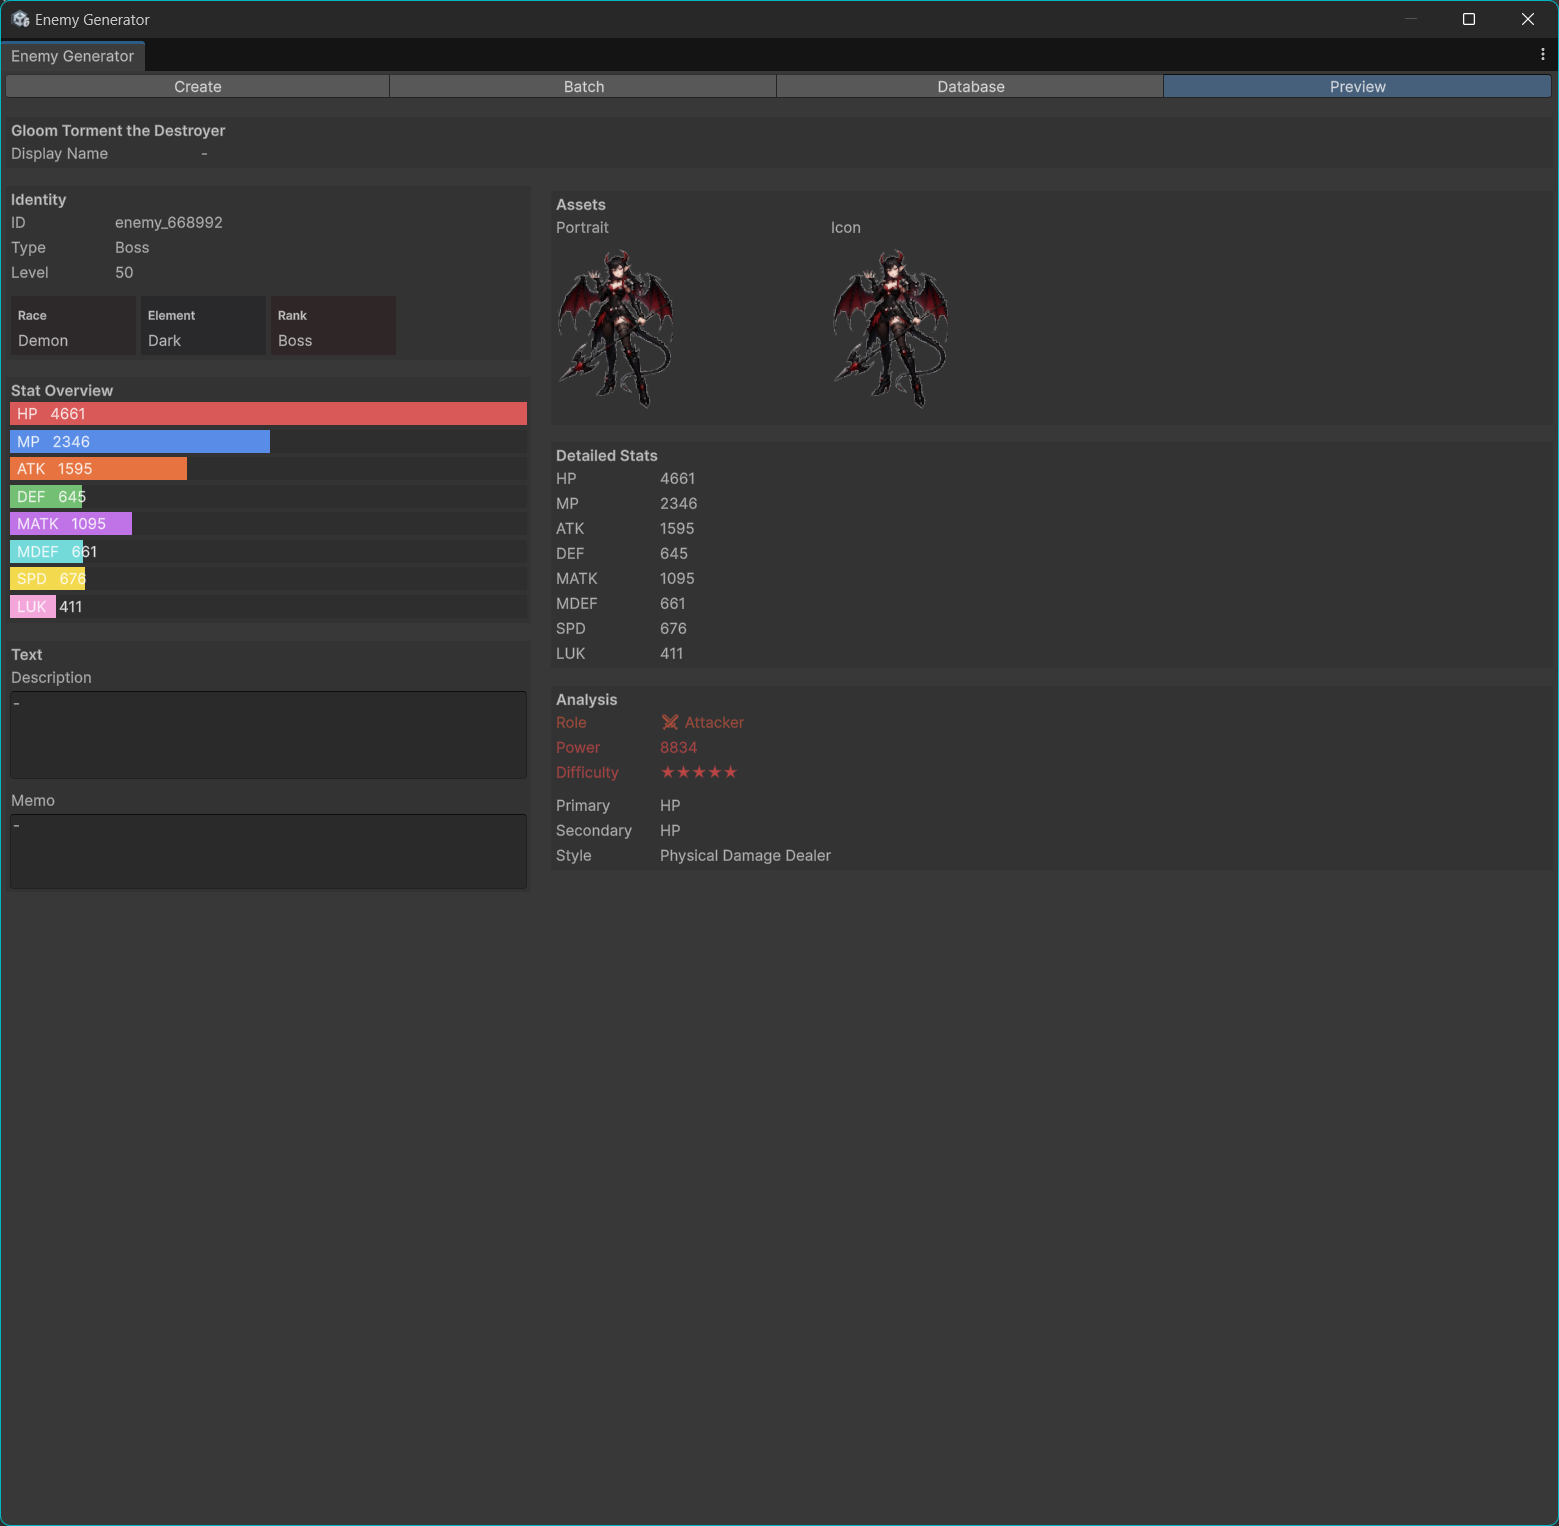Viewport: 1559px width, 1526px height.
Task: Click the yellow SPD 676 bar
Action: tap(48, 579)
